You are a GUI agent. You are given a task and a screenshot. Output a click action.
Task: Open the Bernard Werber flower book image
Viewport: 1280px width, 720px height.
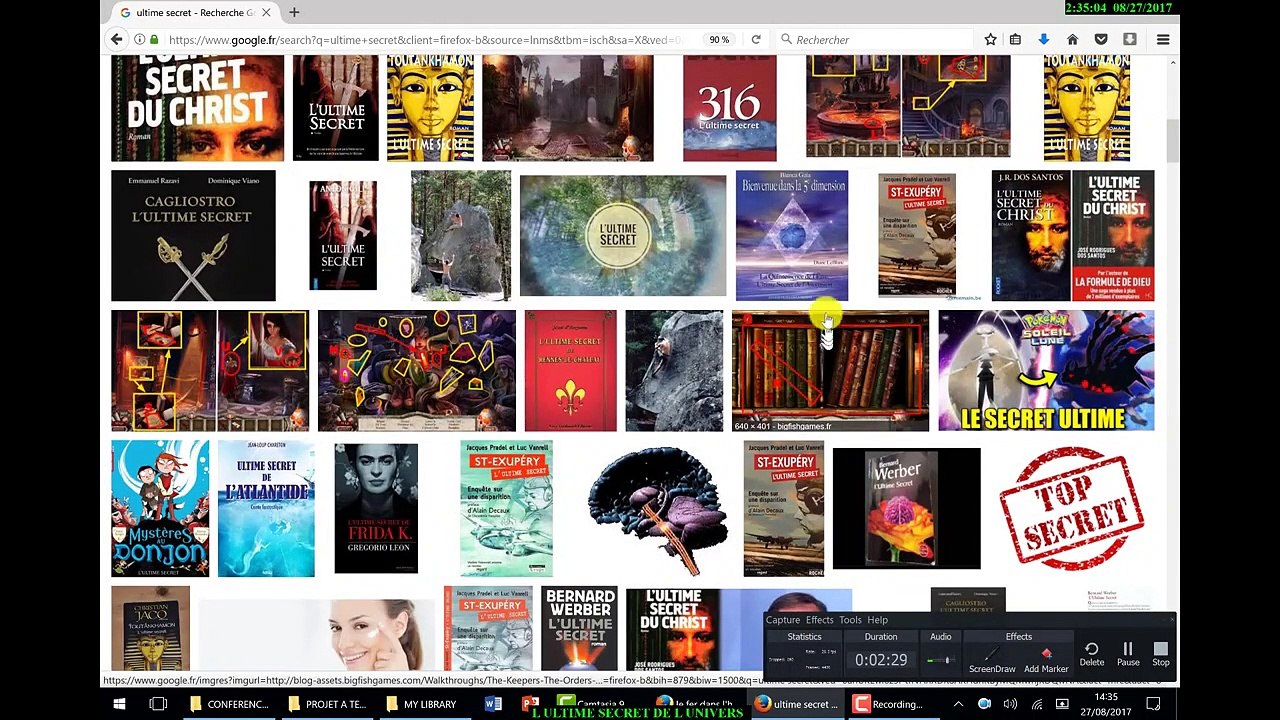point(907,509)
